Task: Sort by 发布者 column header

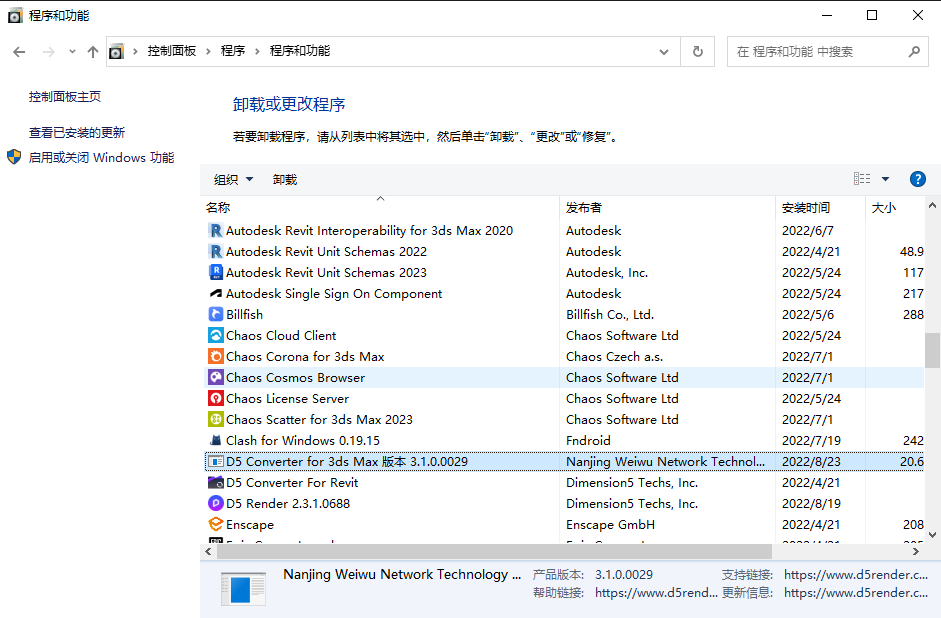Action: 667,208
